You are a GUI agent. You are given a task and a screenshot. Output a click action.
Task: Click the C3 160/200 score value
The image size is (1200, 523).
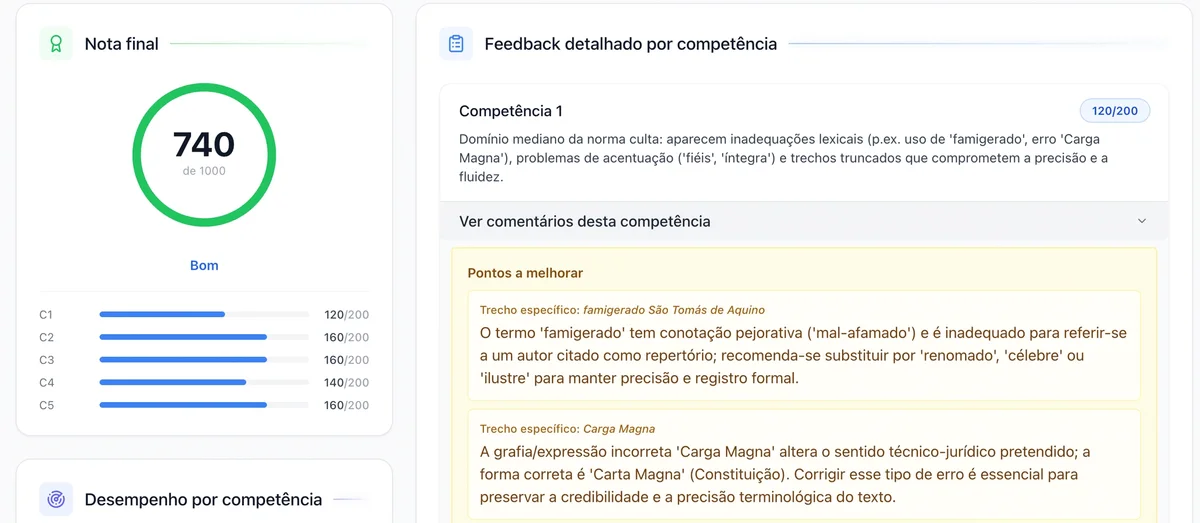point(346,360)
